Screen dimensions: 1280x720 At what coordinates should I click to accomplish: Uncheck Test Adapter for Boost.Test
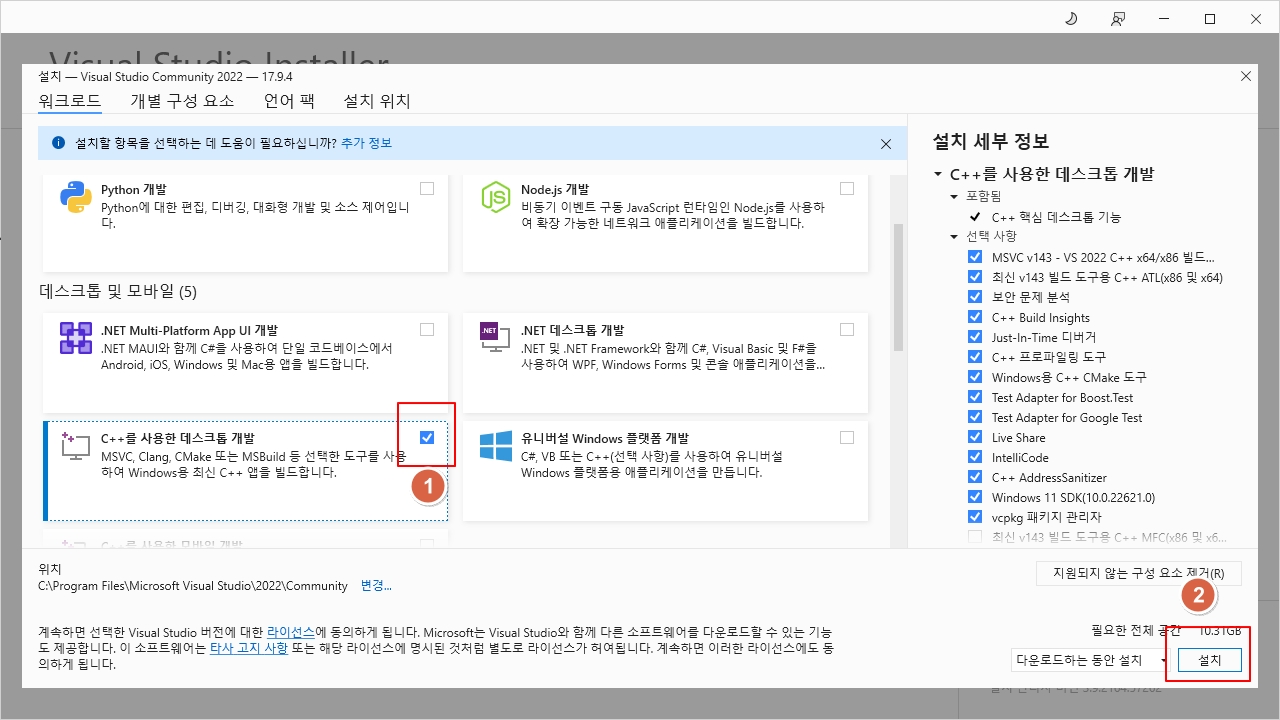point(975,397)
